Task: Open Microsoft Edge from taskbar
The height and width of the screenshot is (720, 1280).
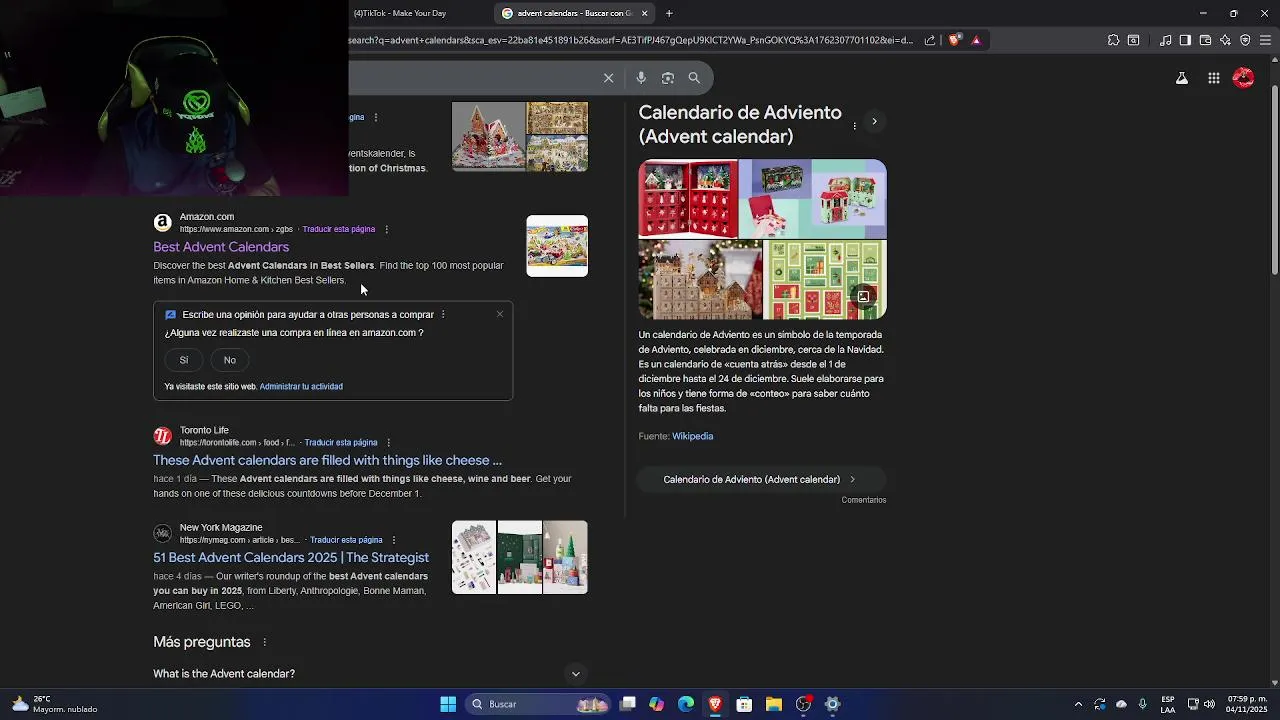Action: tap(686, 704)
